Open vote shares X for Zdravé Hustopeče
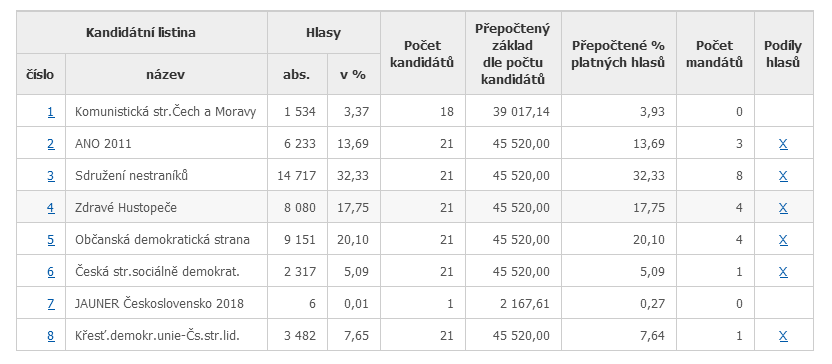 pyautogui.click(x=783, y=207)
